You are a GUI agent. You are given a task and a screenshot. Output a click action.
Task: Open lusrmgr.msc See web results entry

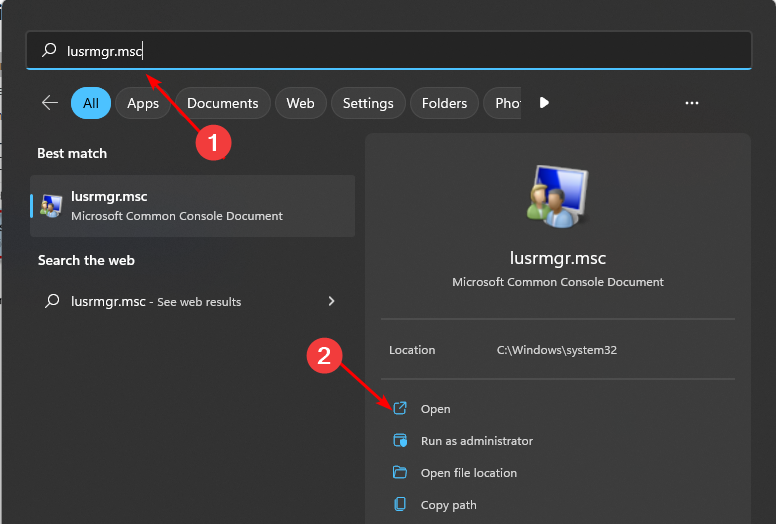coord(193,301)
